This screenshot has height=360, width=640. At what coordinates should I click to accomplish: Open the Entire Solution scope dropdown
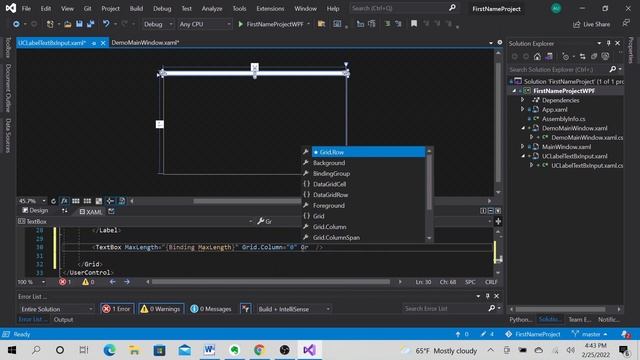[x=57, y=309]
